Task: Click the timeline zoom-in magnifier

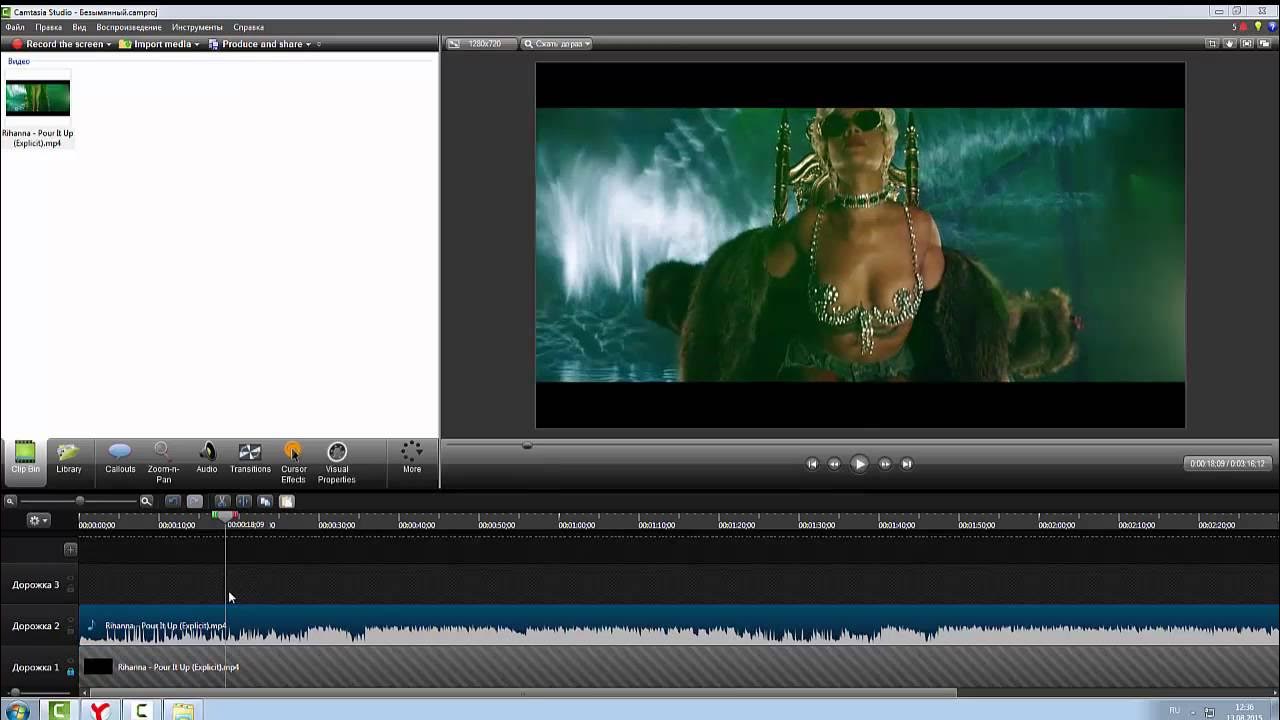Action: pyautogui.click(x=146, y=501)
